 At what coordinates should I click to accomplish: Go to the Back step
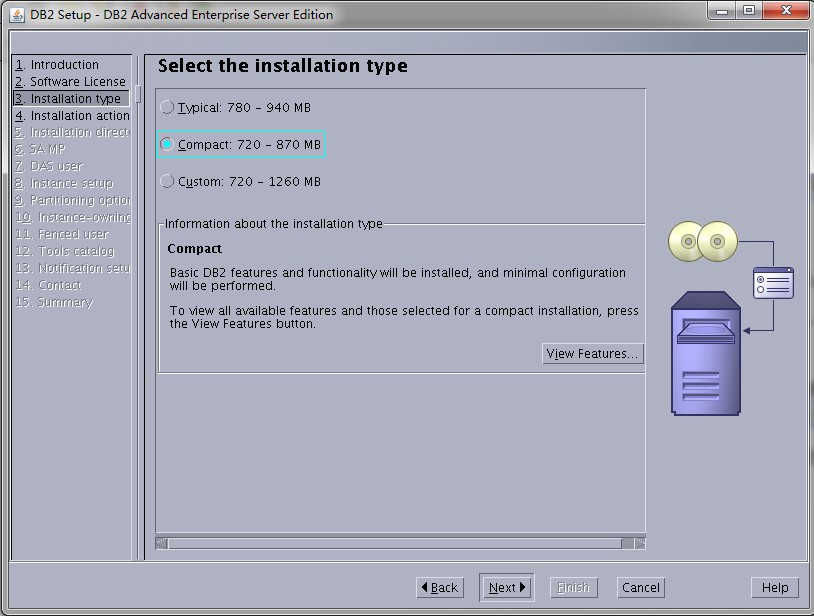[x=440, y=587]
